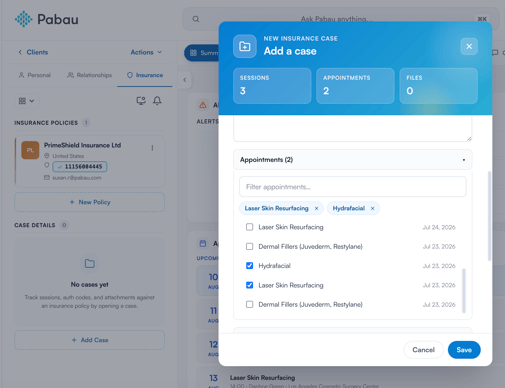The image size is (505, 388).
Task: Click the Cancel button
Action: [423, 350]
